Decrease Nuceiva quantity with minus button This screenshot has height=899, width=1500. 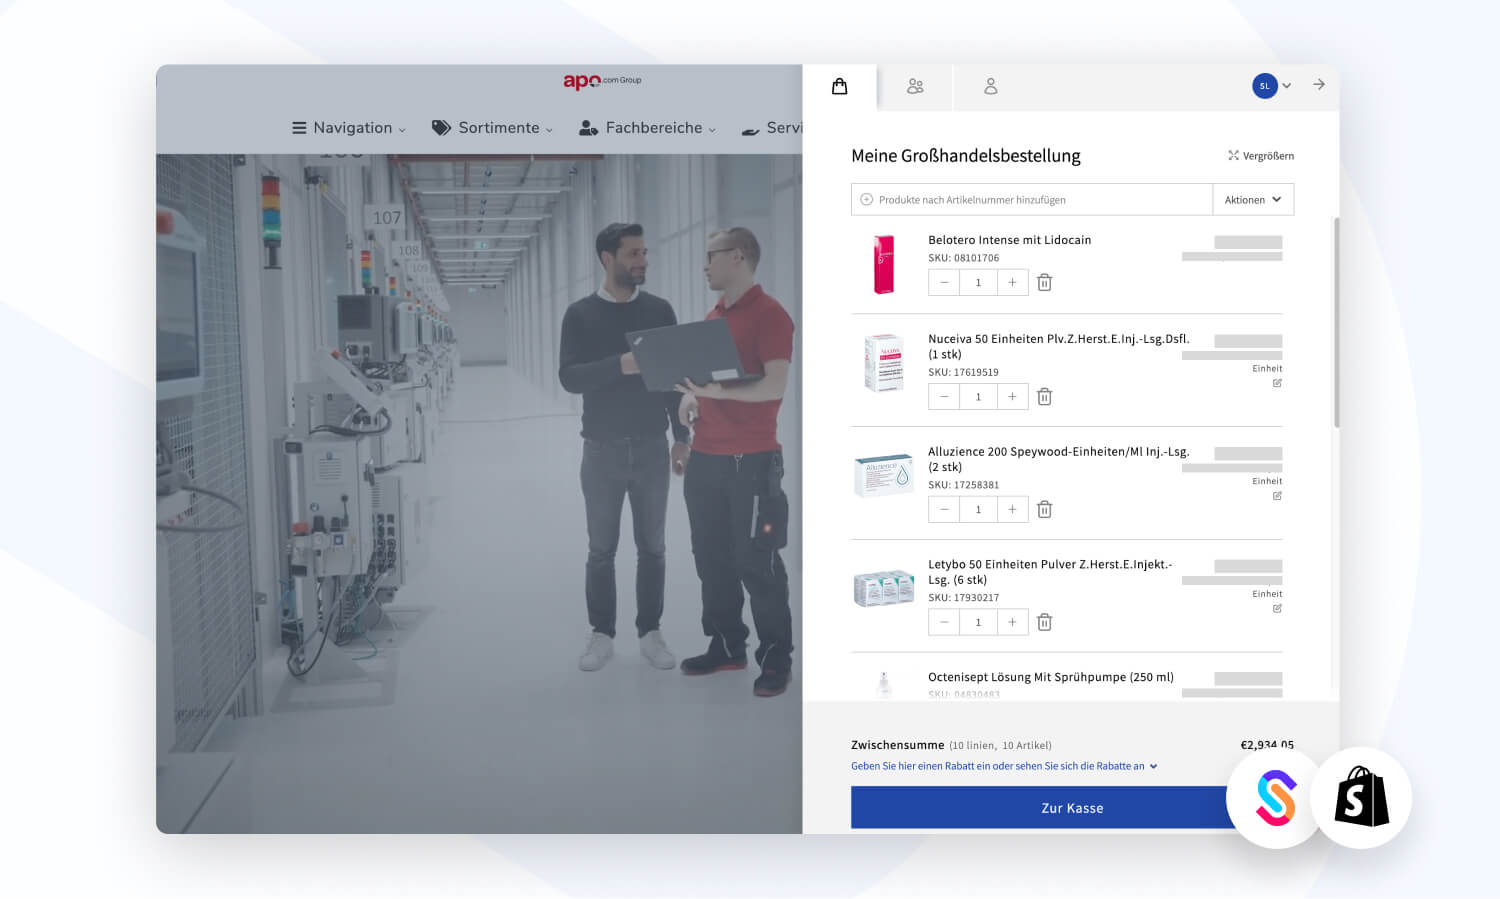[944, 397]
